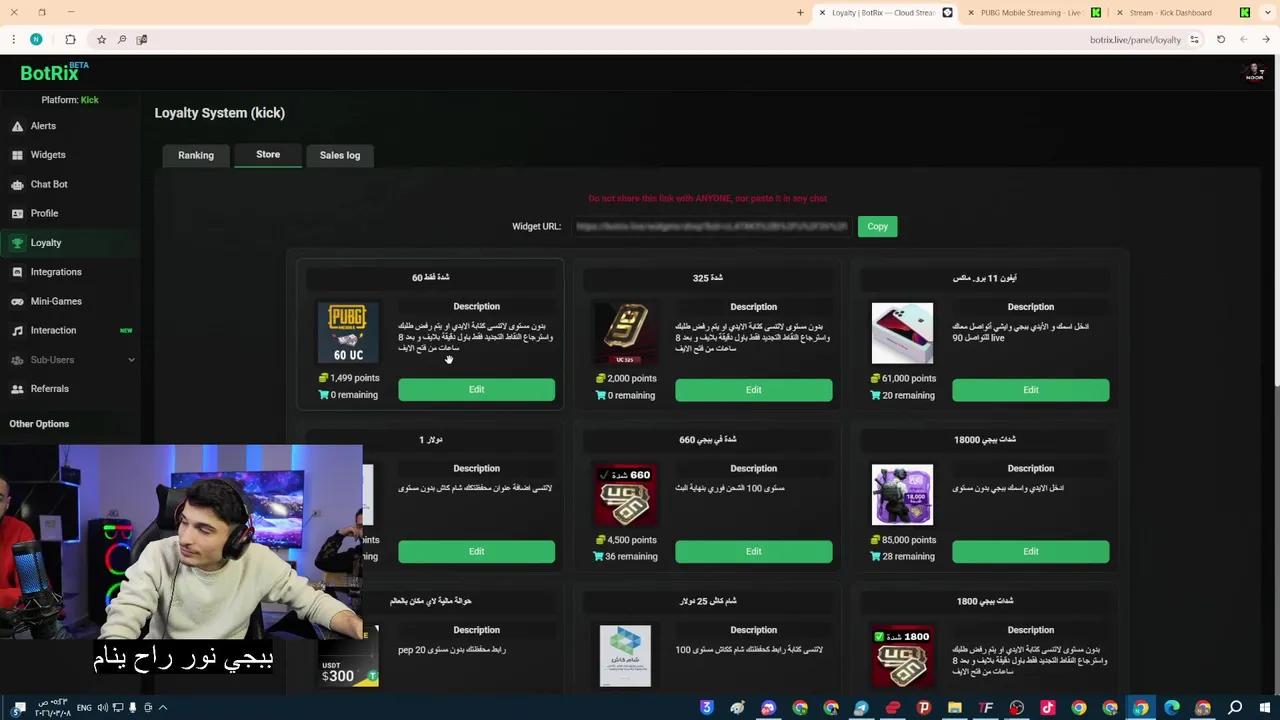Viewport: 1280px width, 720px height.
Task: Go to Chat Bot settings
Action: (x=49, y=184)
